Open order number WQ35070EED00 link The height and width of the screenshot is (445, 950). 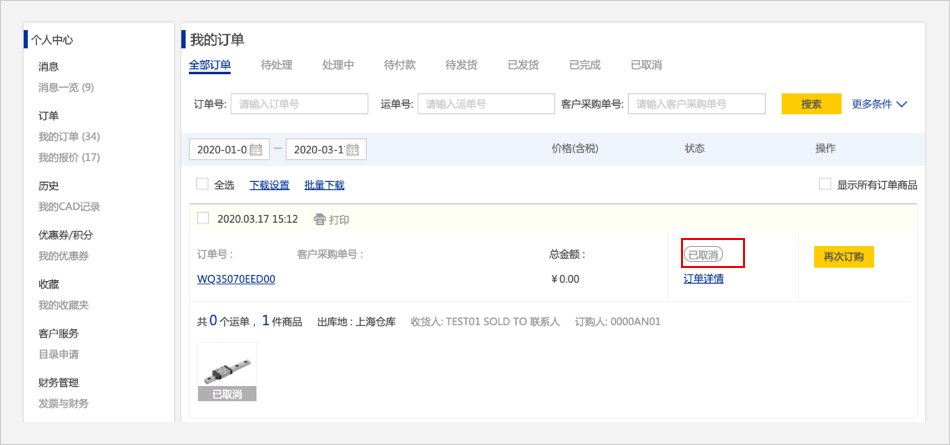236,279
